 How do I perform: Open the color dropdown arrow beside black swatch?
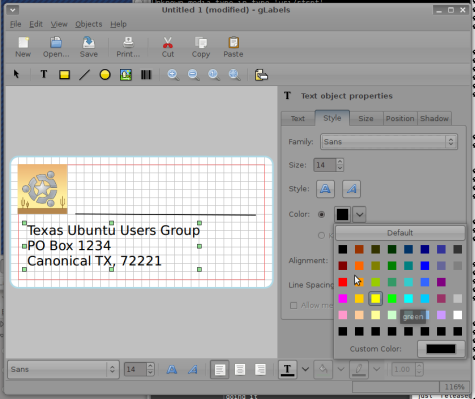(x=359, y=214)
